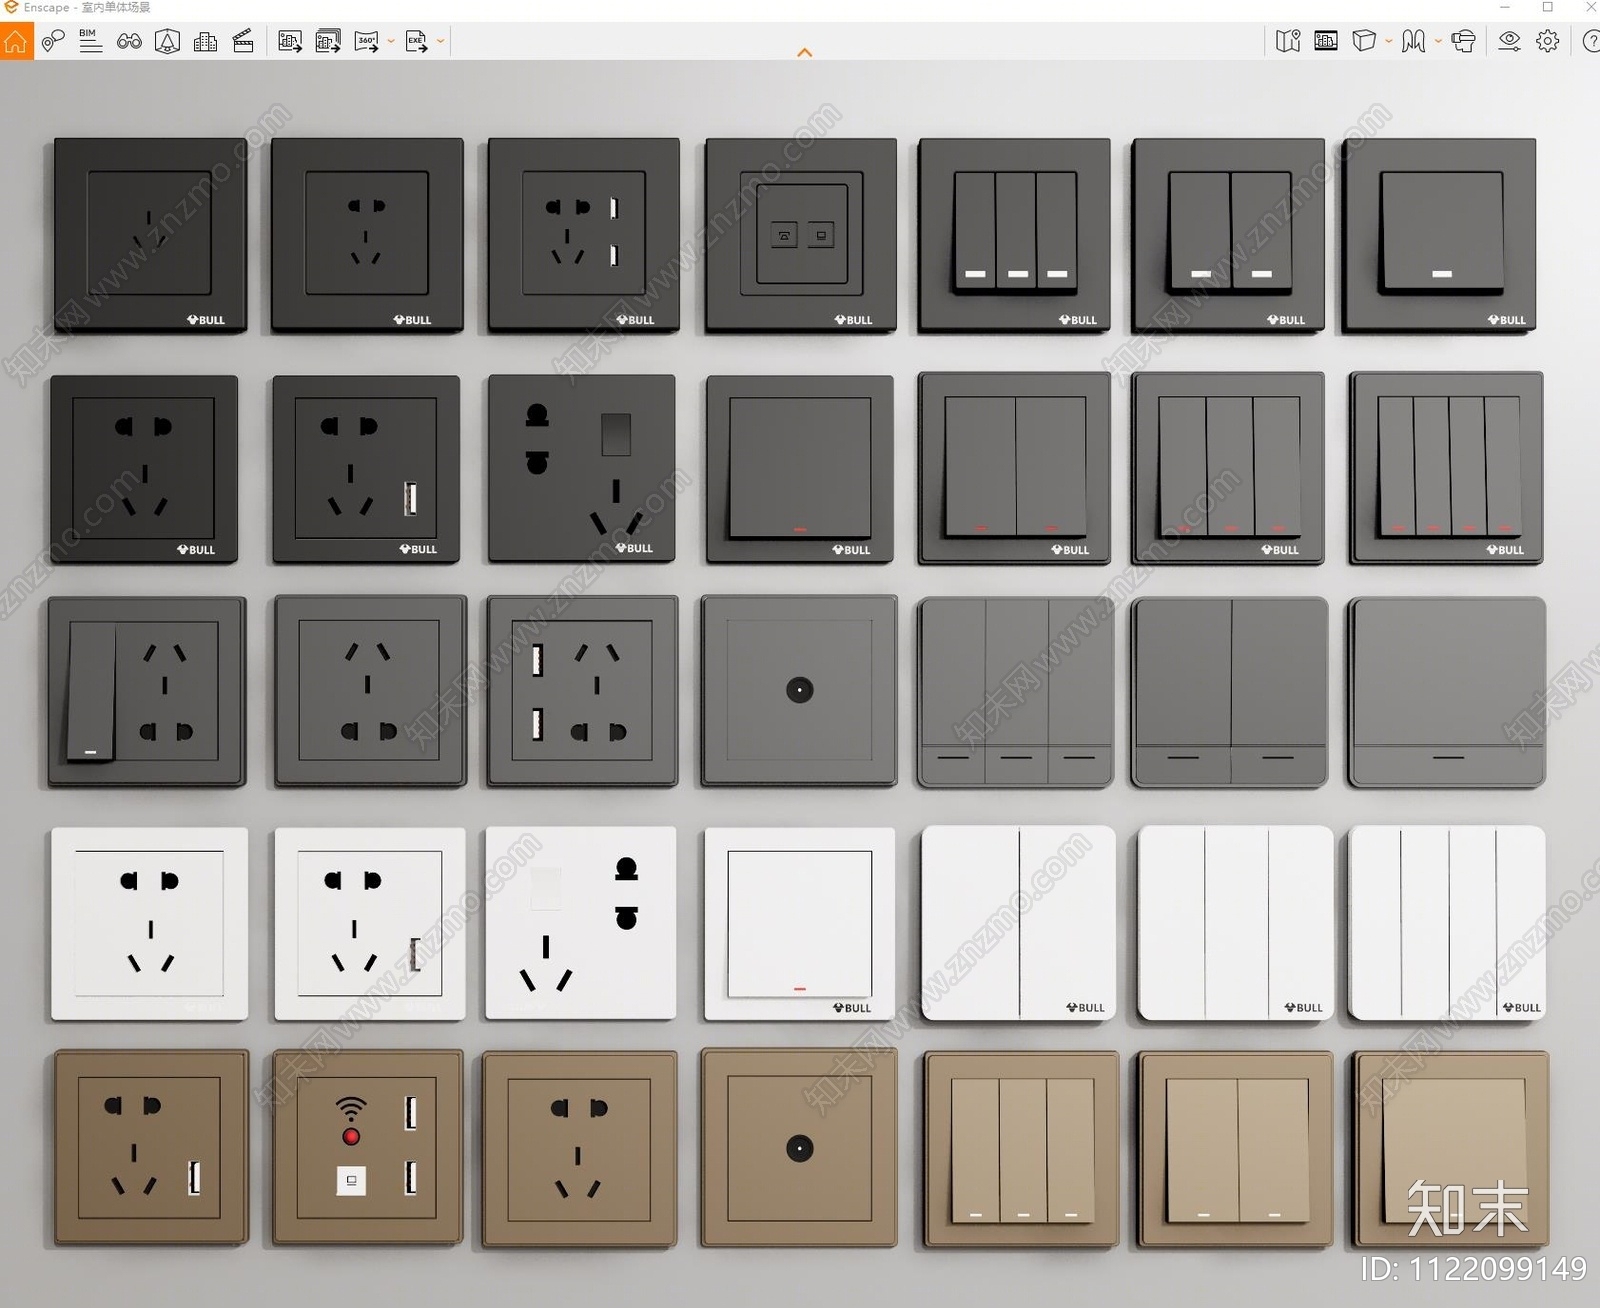Viewport: 1600px width, 1308px height.
Task: Maximize the Enscape window
Action: click(x=1547, y=7)
